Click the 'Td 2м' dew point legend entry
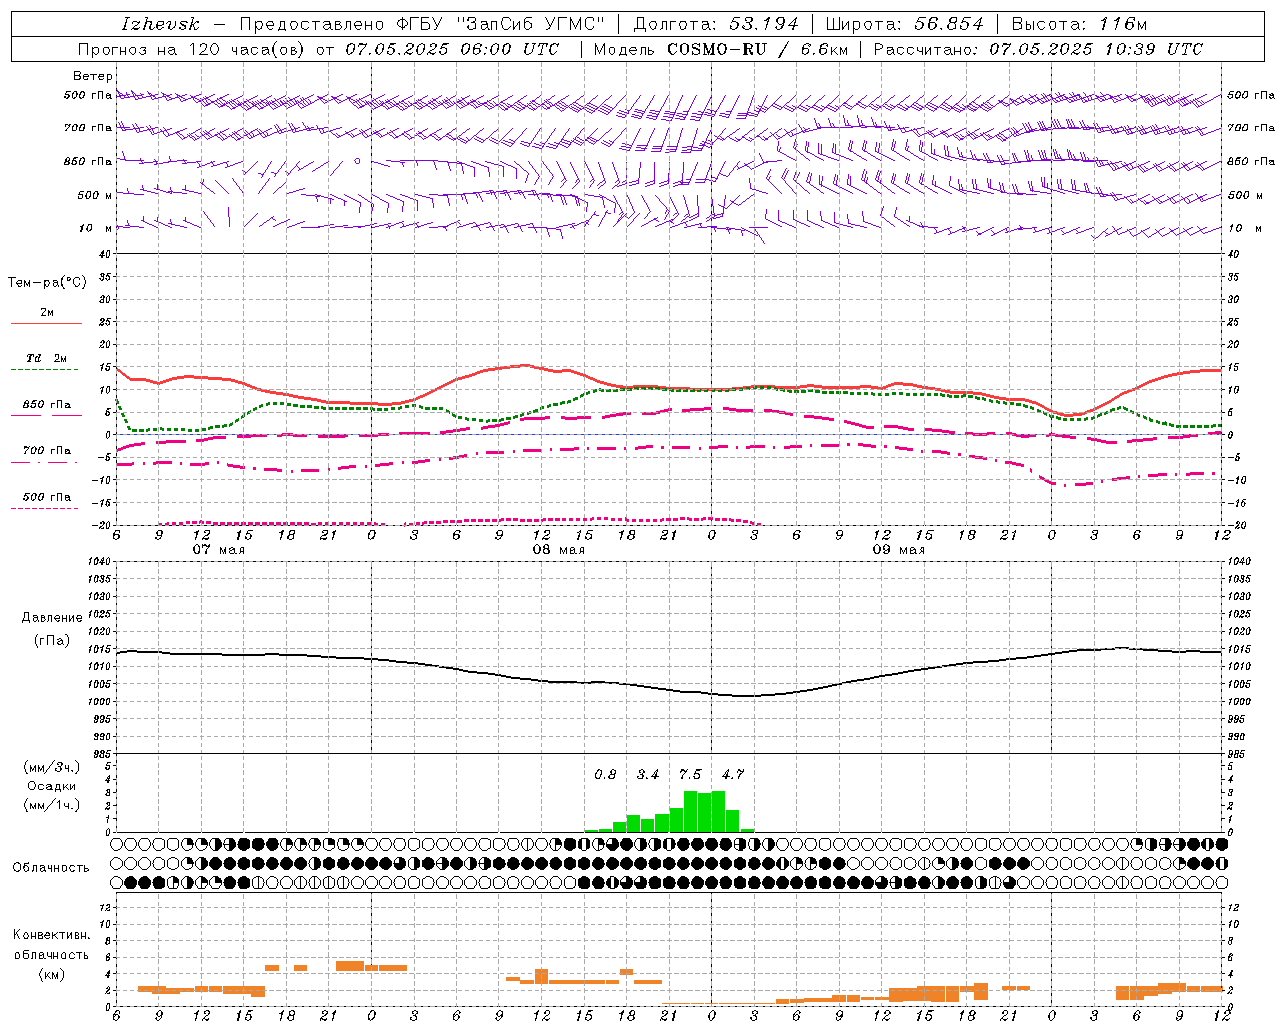This screenshot has width=1280, height=1024. [47, 358]
